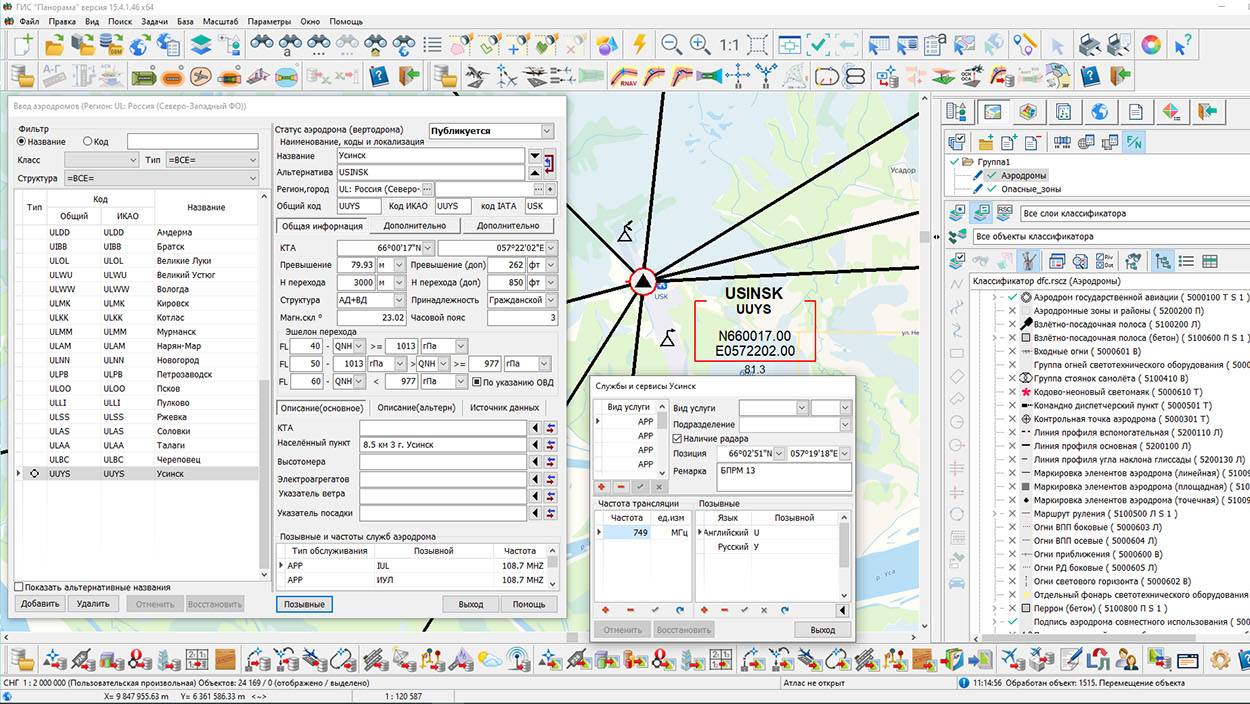Open the Класс filter dropdown
The image size is (1250, 704).
(x=133, y=160)
